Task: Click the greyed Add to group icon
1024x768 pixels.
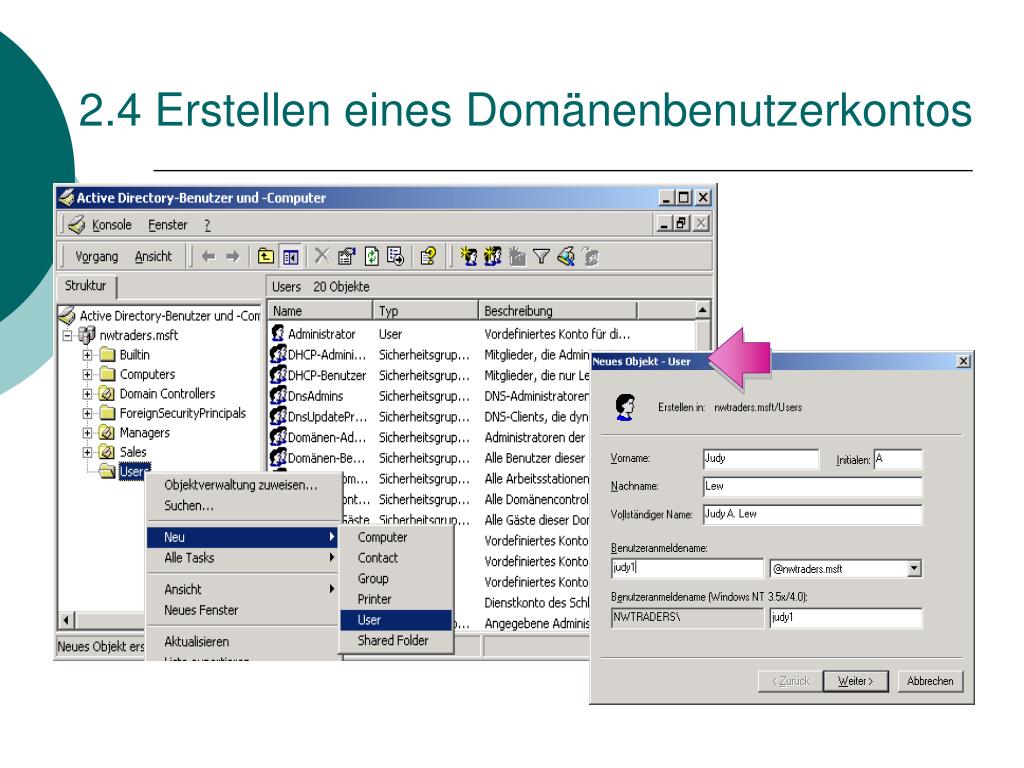Action: tap(591, 256)
